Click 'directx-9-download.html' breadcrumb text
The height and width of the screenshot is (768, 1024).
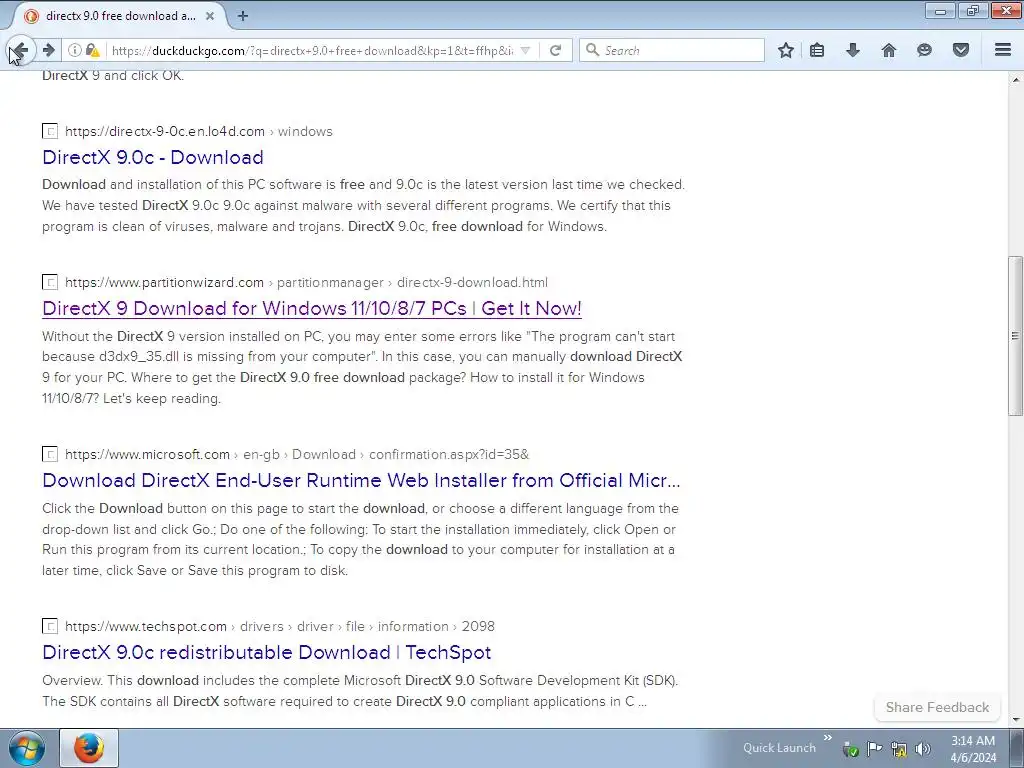472,282
